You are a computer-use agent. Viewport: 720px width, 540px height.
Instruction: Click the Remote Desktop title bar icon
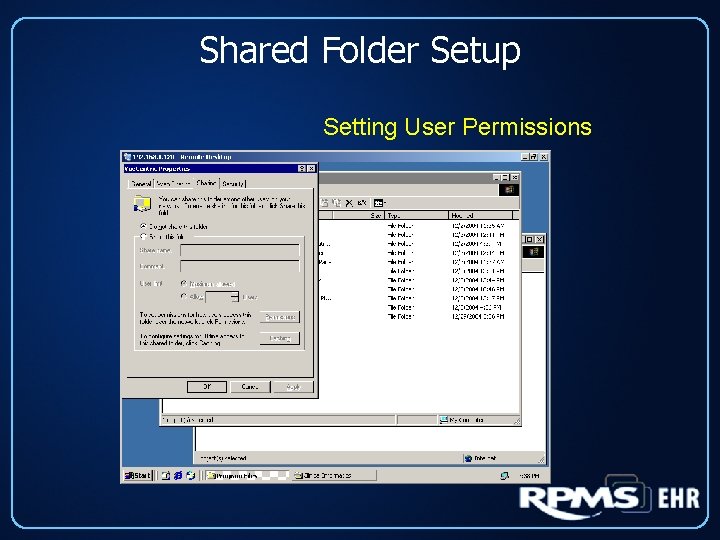(127, 157)
